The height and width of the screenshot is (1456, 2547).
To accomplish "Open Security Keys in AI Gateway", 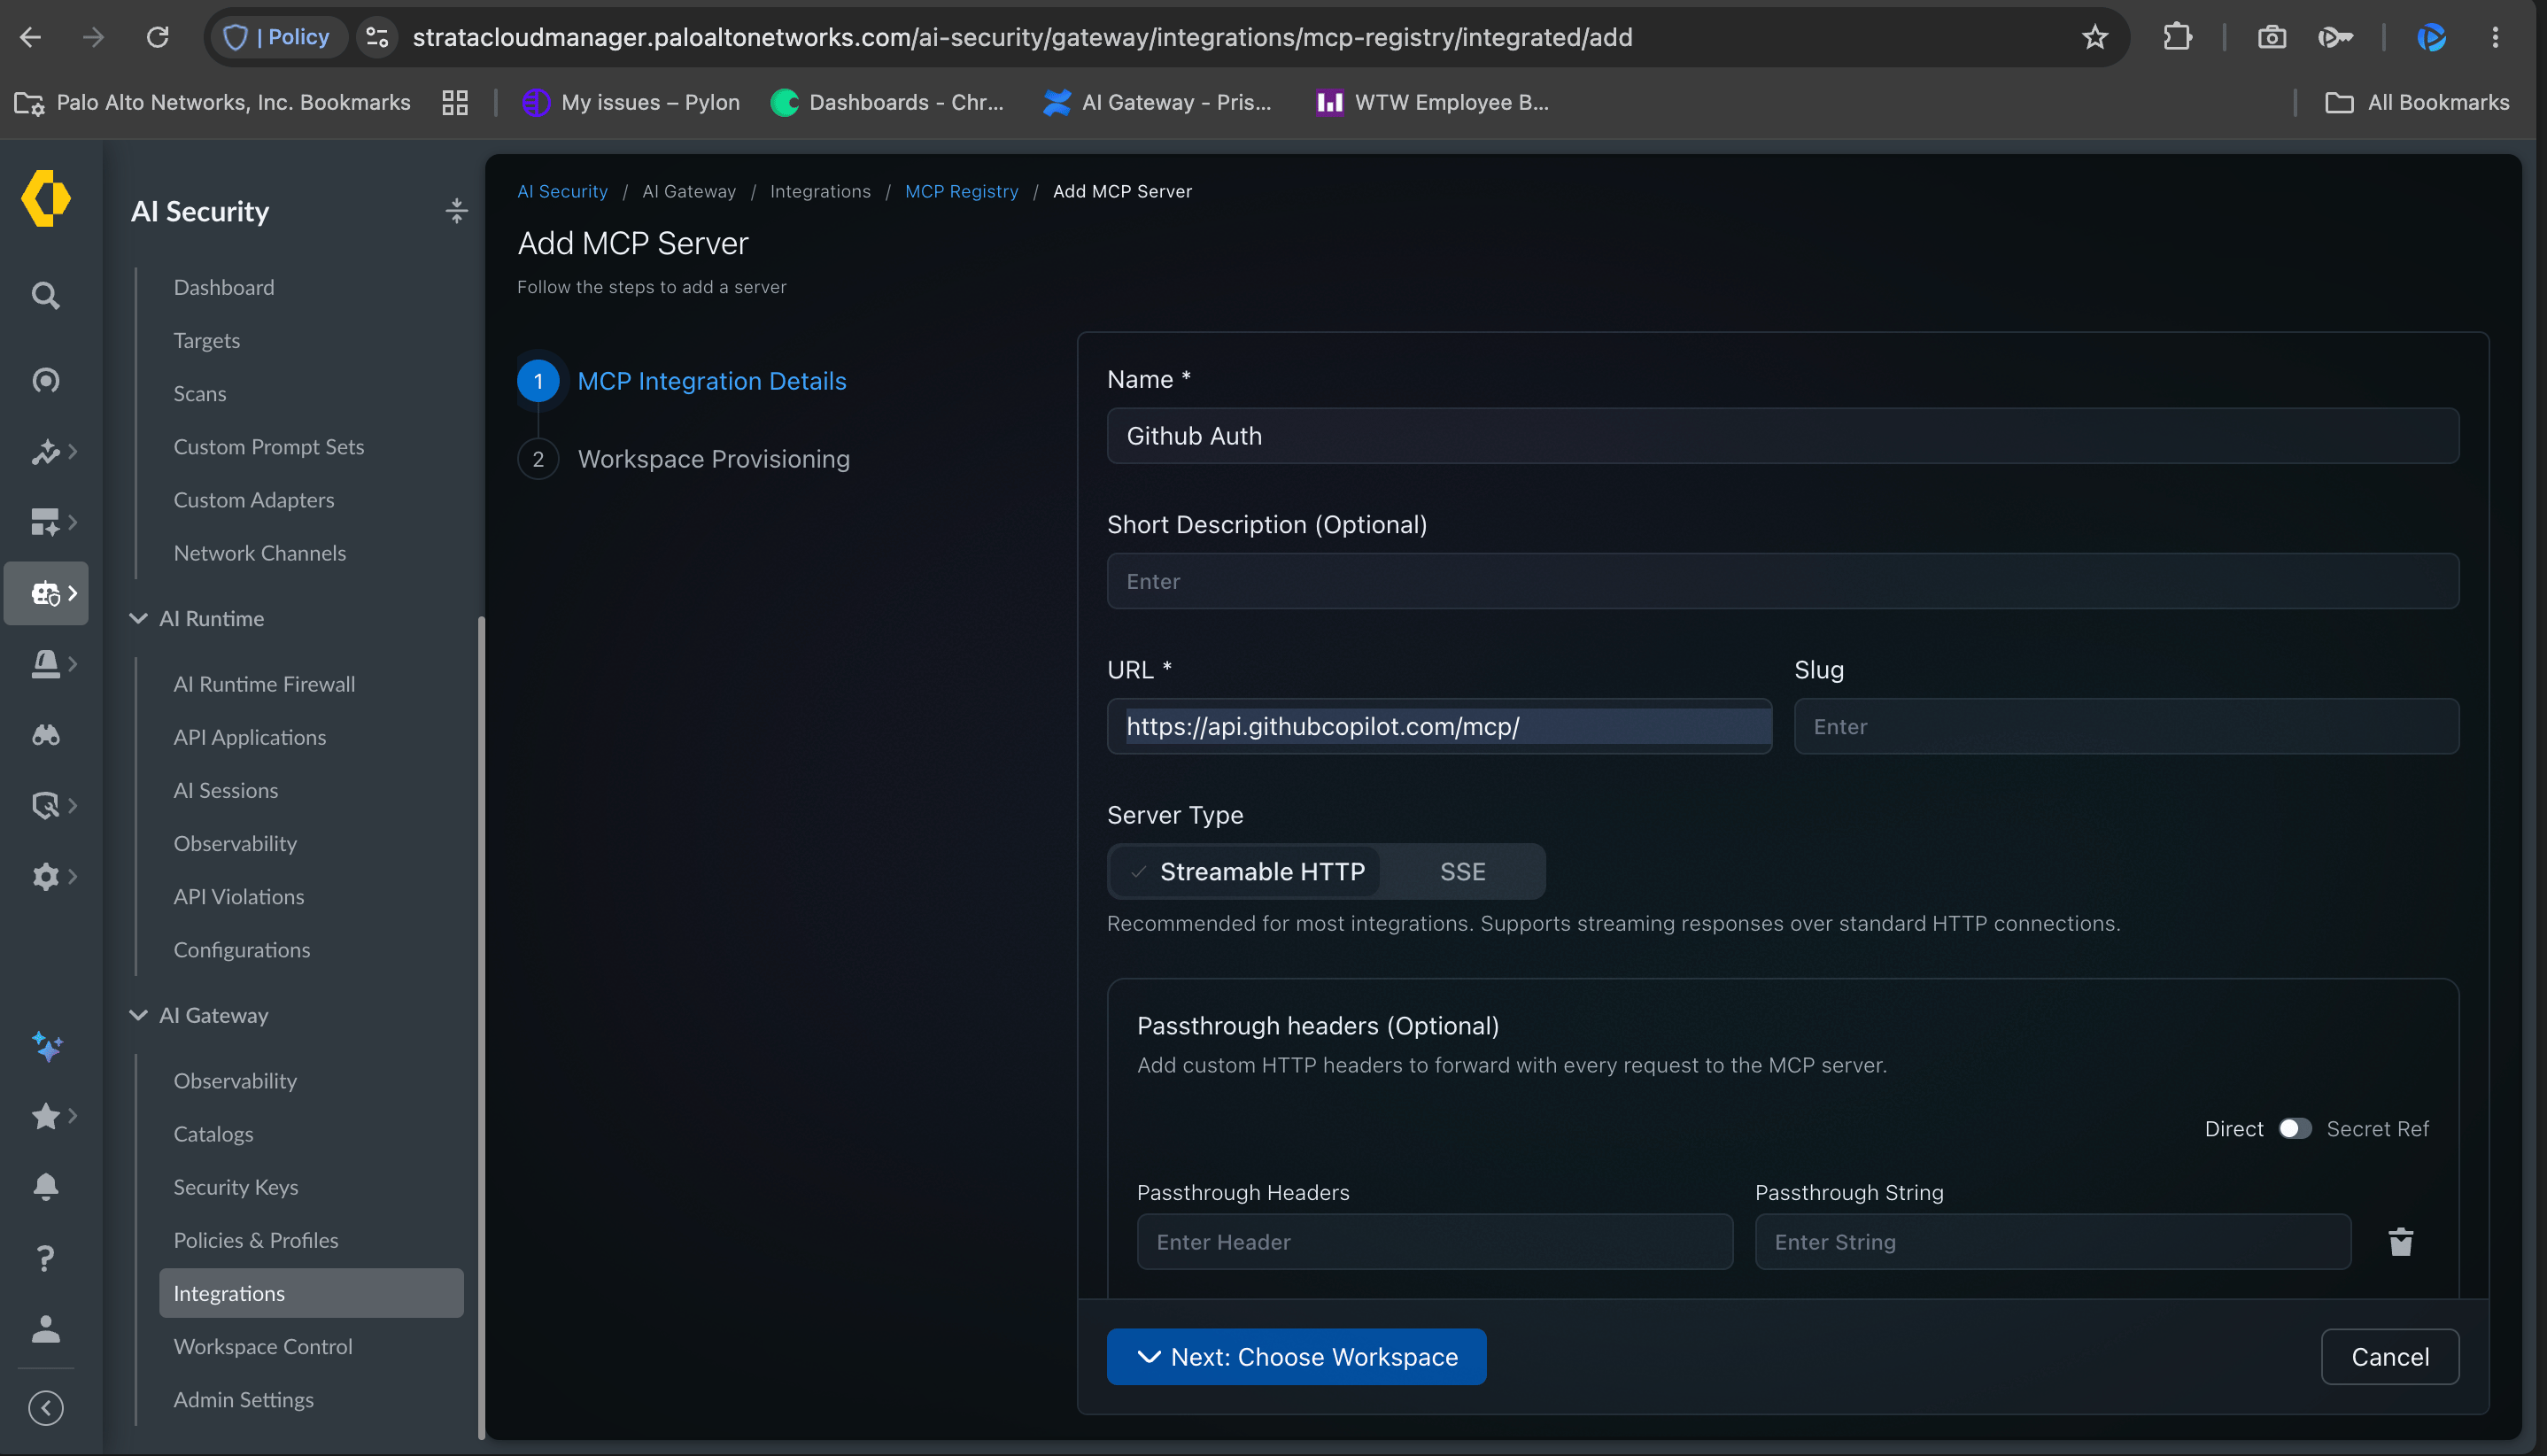I will click(236, 1186).
